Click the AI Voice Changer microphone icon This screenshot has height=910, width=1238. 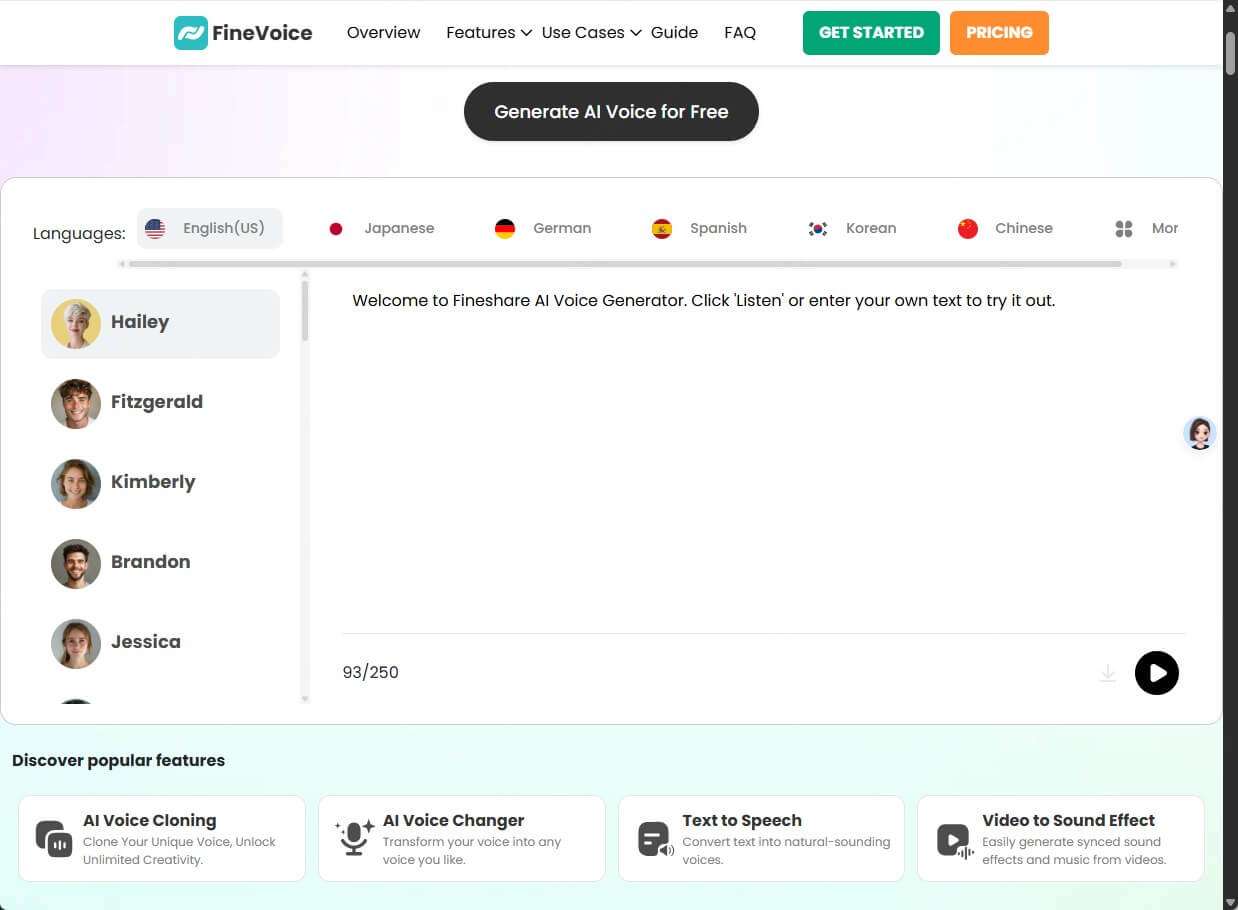click(x=354, y=838)
